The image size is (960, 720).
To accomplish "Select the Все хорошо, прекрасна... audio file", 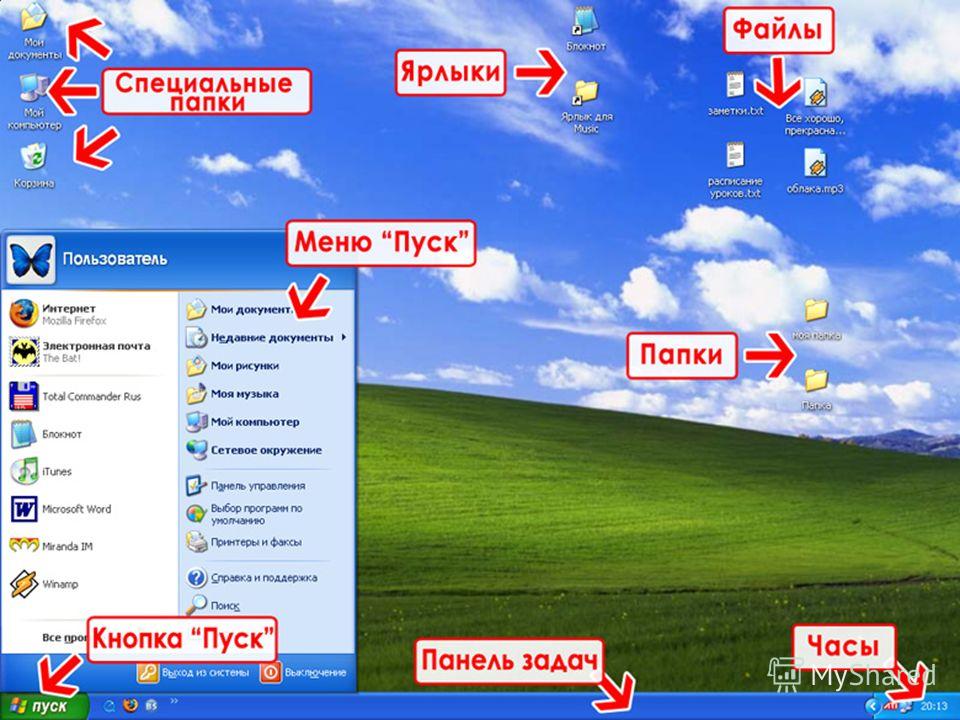I will pyautogui.click(x=815, y=107).
